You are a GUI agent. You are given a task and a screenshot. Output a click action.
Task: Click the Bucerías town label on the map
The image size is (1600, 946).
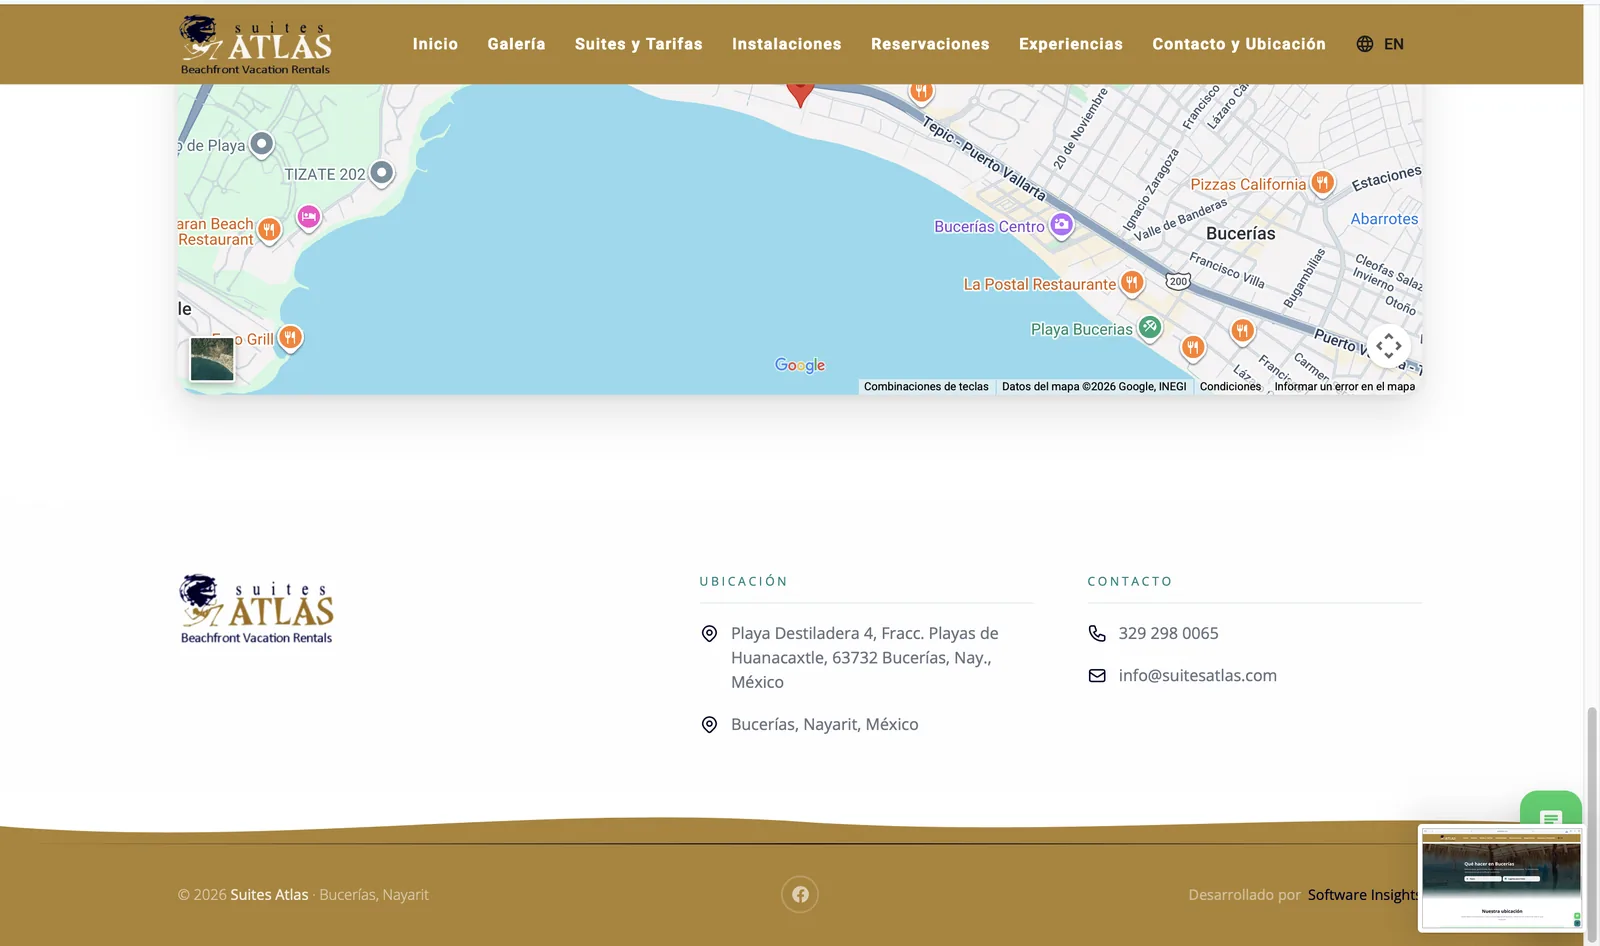click(x=1240, y=233)
